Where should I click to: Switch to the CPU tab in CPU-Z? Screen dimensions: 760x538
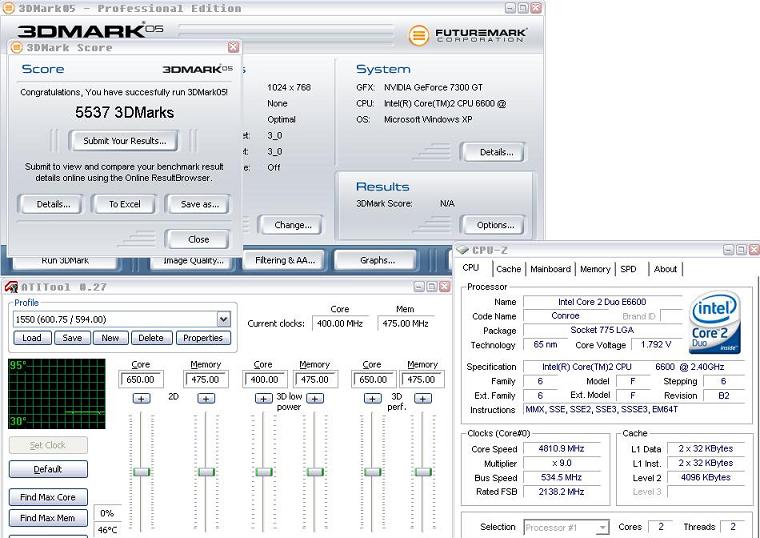coord(471,268)
